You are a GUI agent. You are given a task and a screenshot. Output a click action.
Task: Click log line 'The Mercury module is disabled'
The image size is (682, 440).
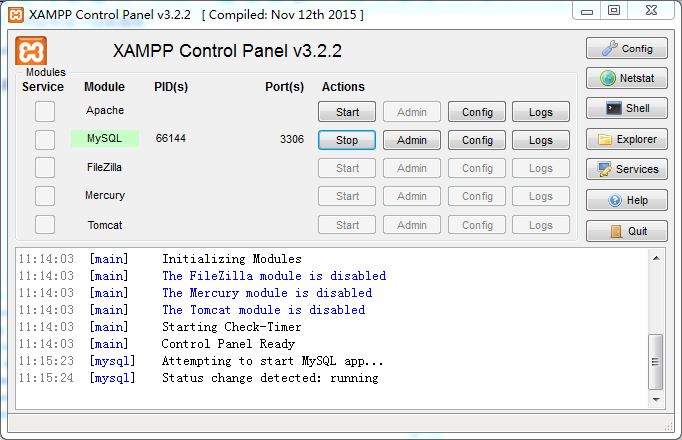pos(267,293)
